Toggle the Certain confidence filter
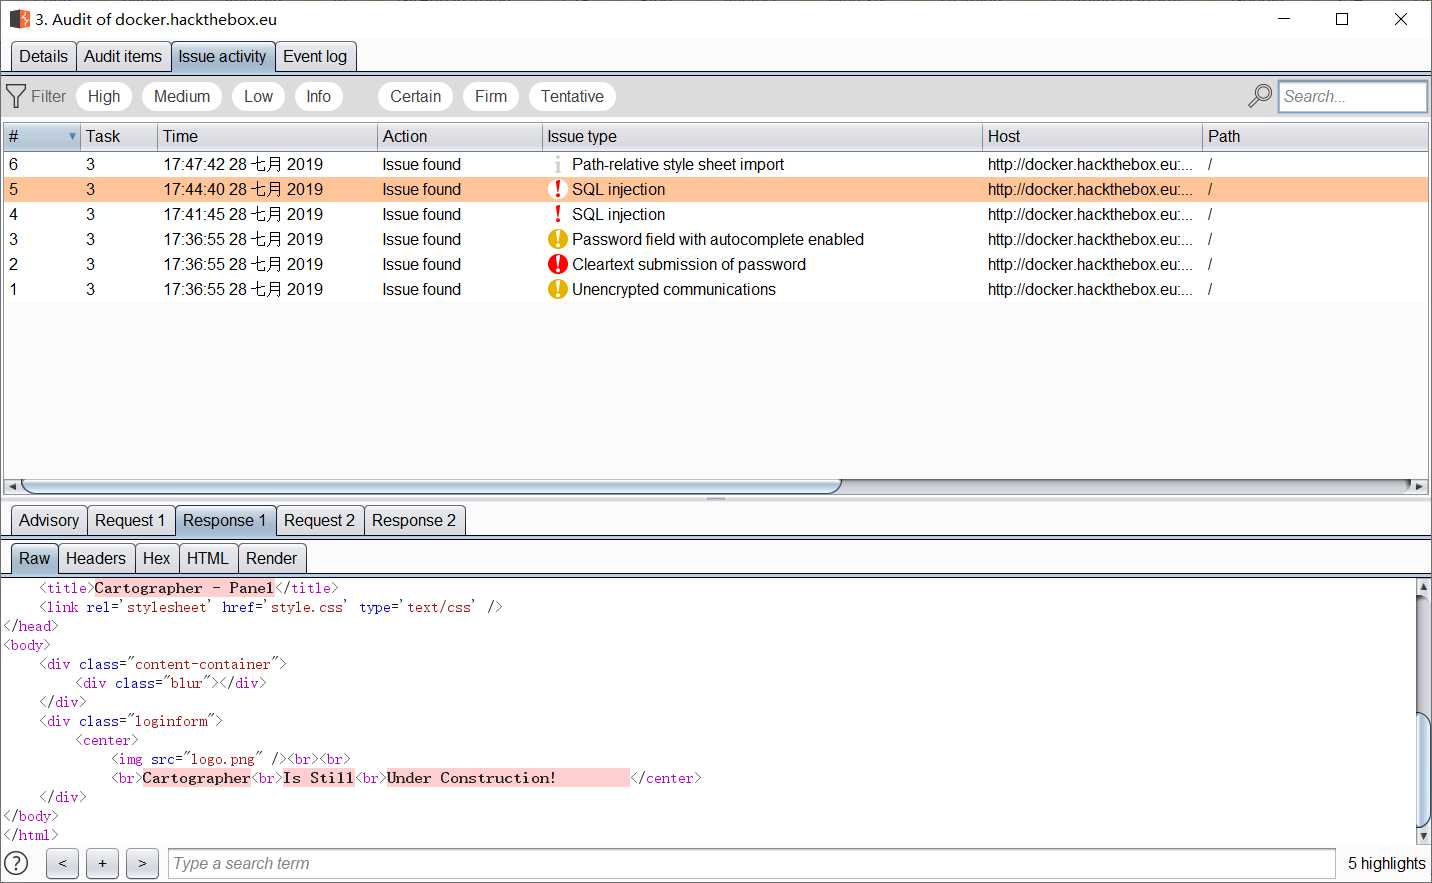Image resolution: width=1432 pixels, height=883 pixels. click(x=415, y=96)
